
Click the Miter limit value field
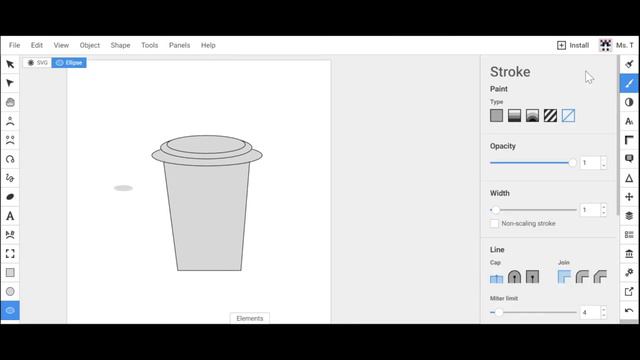click(x=590, y=313)
